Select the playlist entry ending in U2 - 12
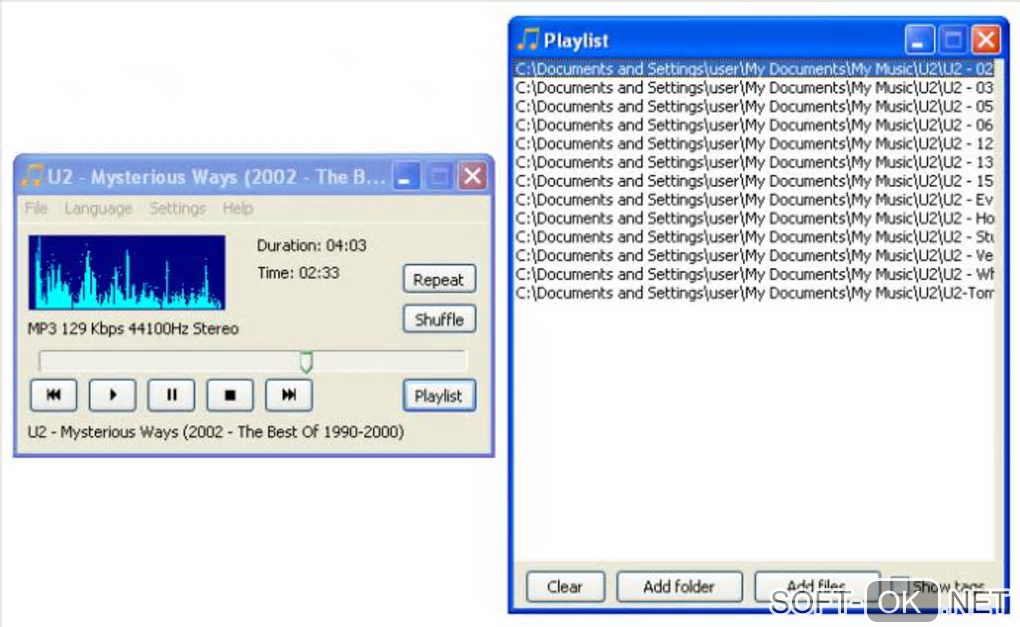Image resolution: width=1020 pixels, height=627 pixels. (x=754, y=144)
